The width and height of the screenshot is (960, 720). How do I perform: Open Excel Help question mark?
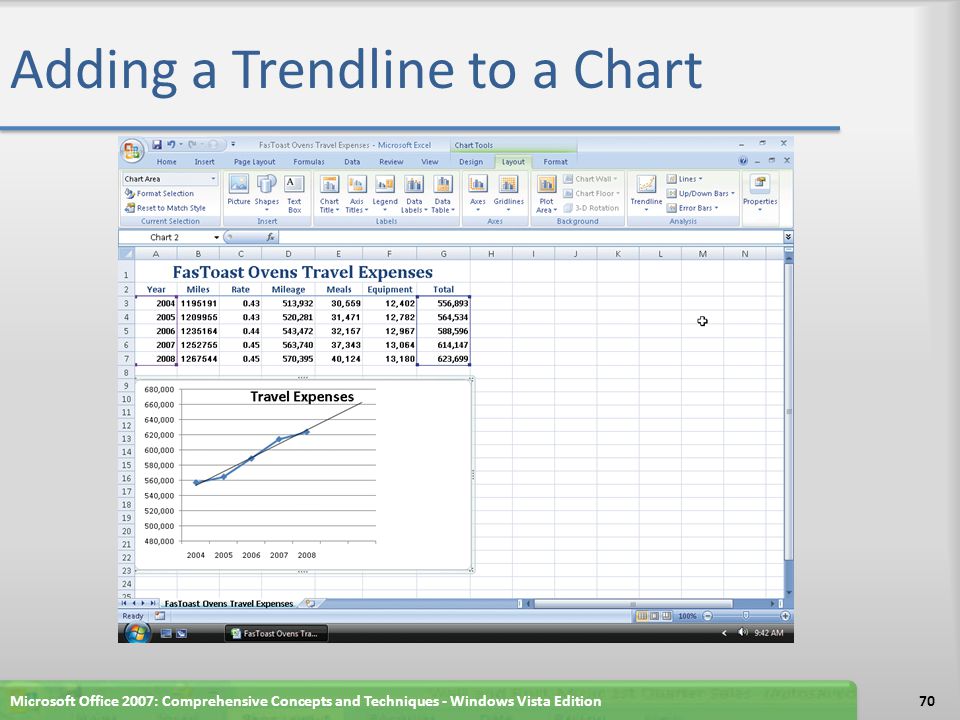(x=743, y=161)
